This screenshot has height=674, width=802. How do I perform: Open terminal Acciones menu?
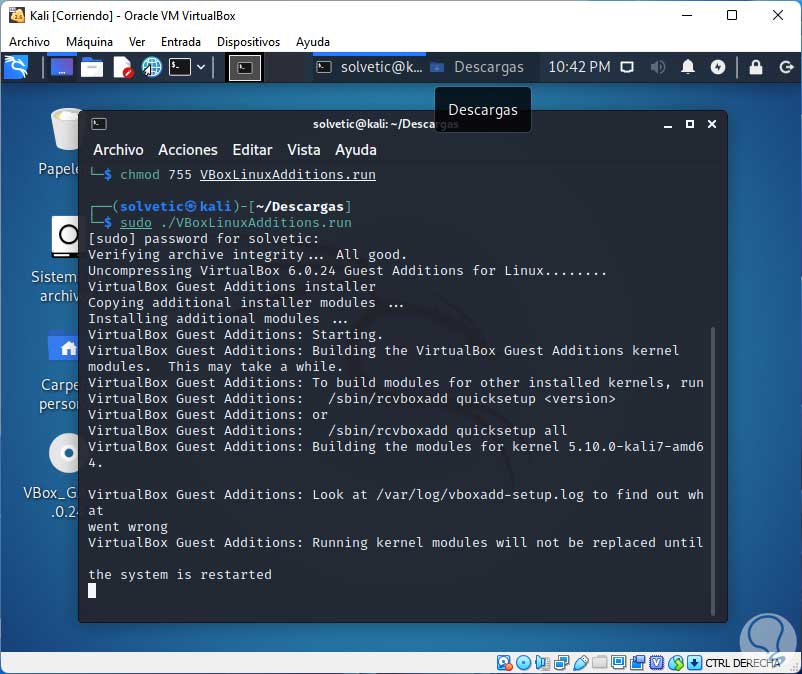click(188, 150)
